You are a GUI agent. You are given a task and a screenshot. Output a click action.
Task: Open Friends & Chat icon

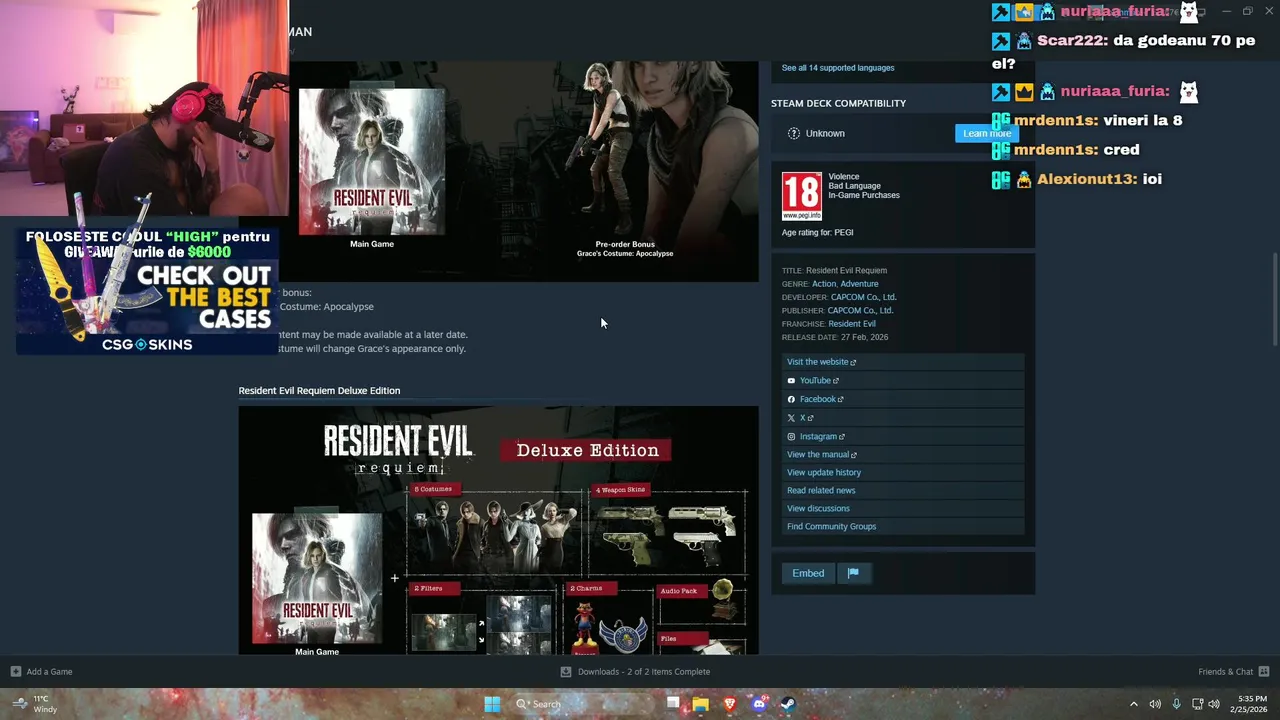click(1264, 672)
